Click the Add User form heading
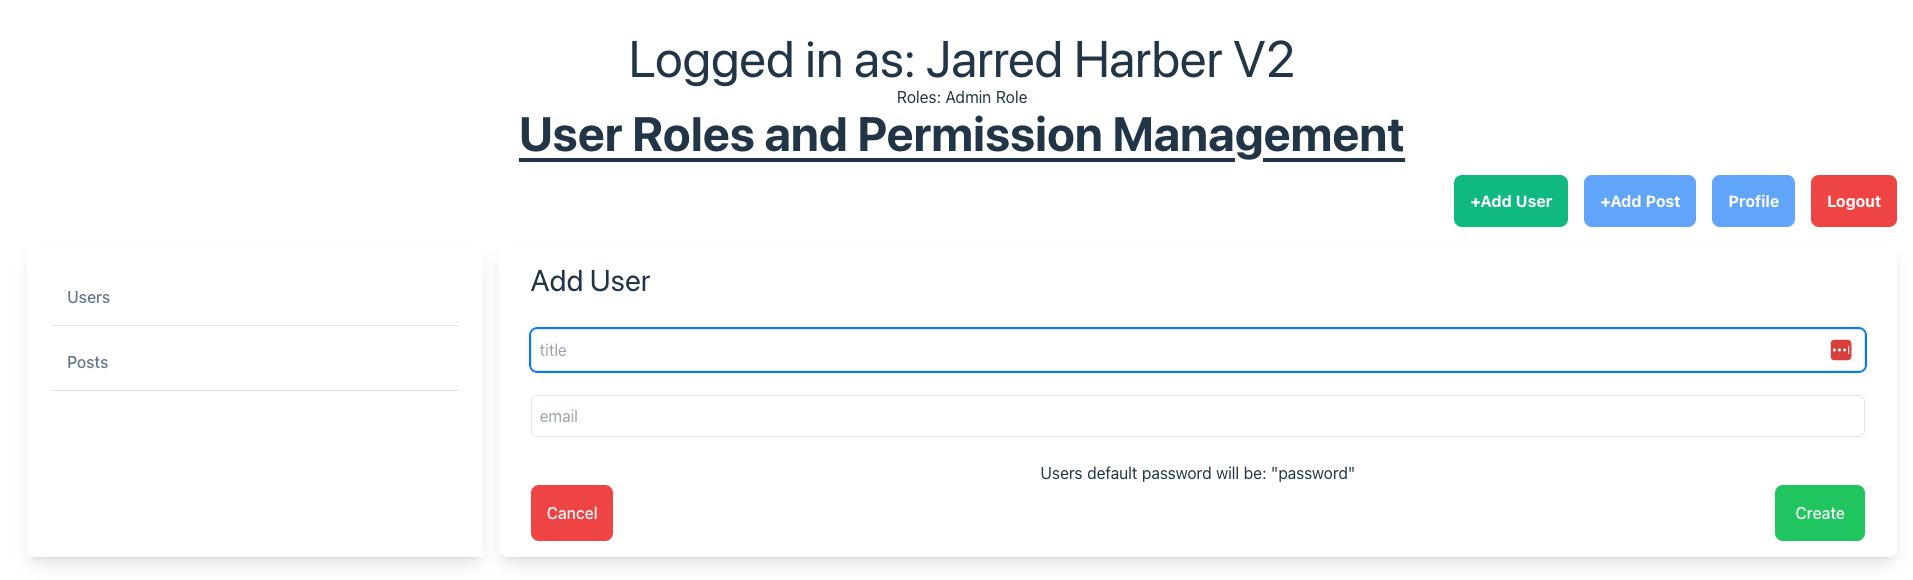The width and height of the screenshot is (1913, 580). pyautogui.click(x=590, y=281)
